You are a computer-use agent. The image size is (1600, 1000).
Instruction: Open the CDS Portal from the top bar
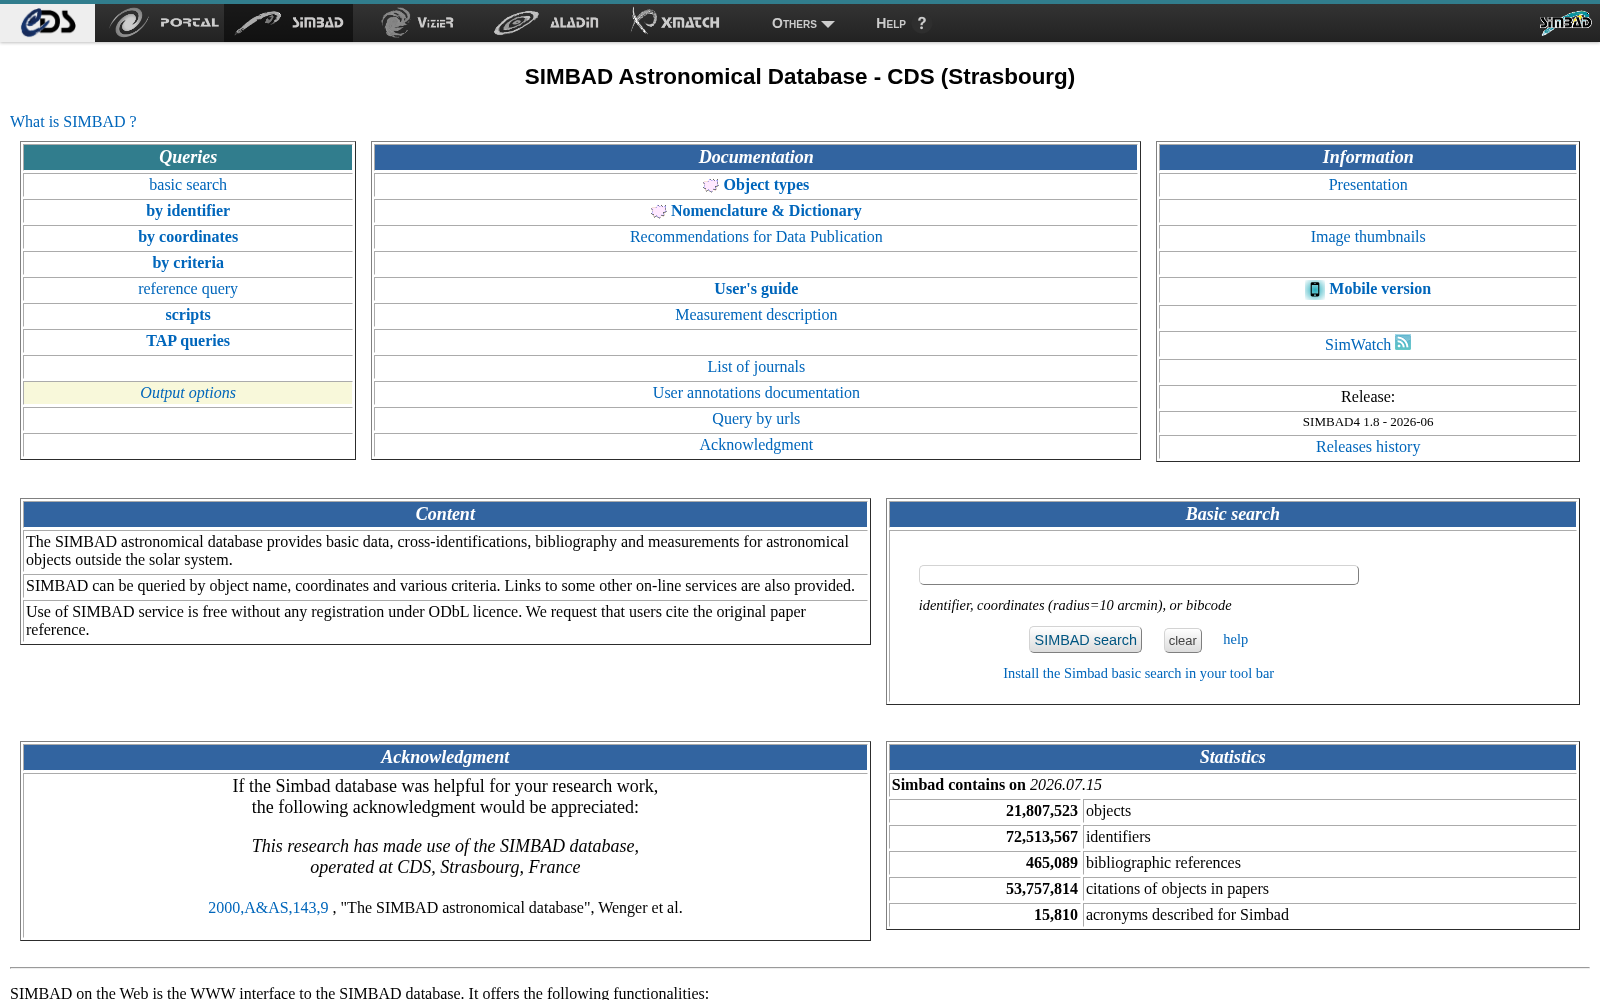[163, 22]
